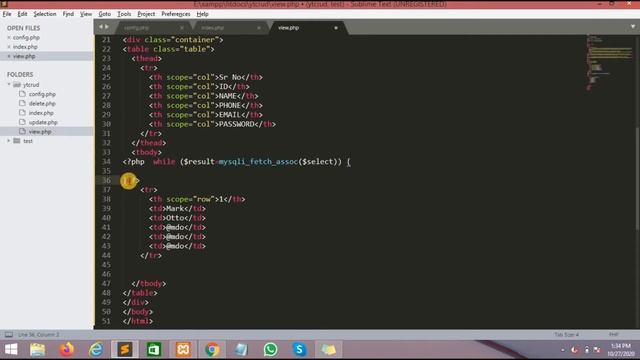Open the Project menu
The width and height of the screenshot is (640, 360).
146,14
